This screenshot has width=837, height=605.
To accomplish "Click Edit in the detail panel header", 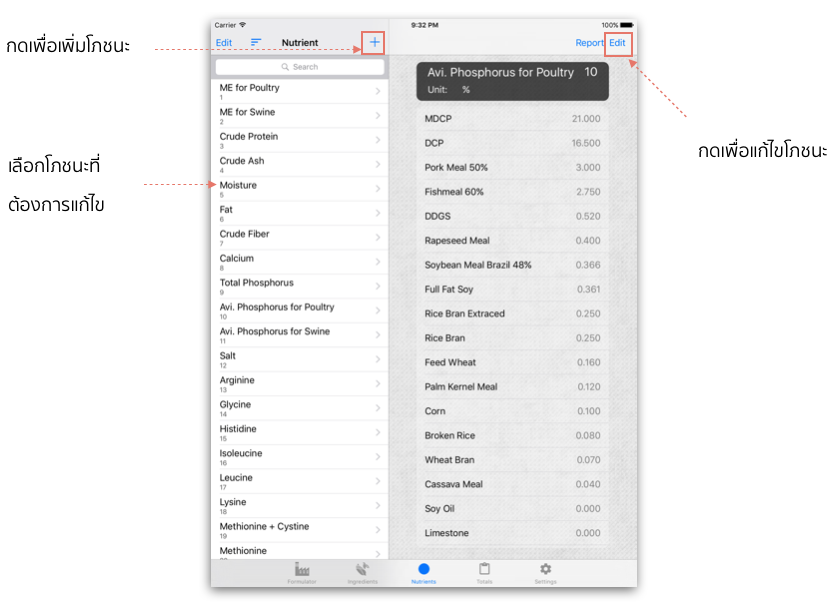I will (617, 43).
